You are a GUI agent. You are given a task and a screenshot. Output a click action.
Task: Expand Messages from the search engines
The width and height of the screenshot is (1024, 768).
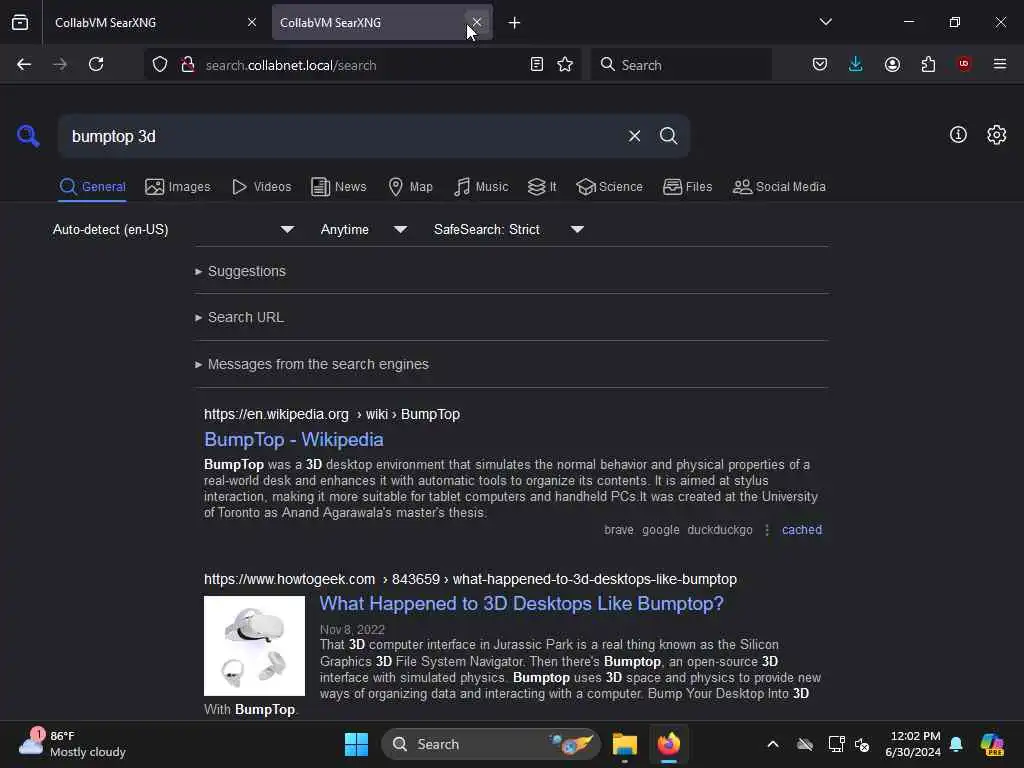point(312,364)
